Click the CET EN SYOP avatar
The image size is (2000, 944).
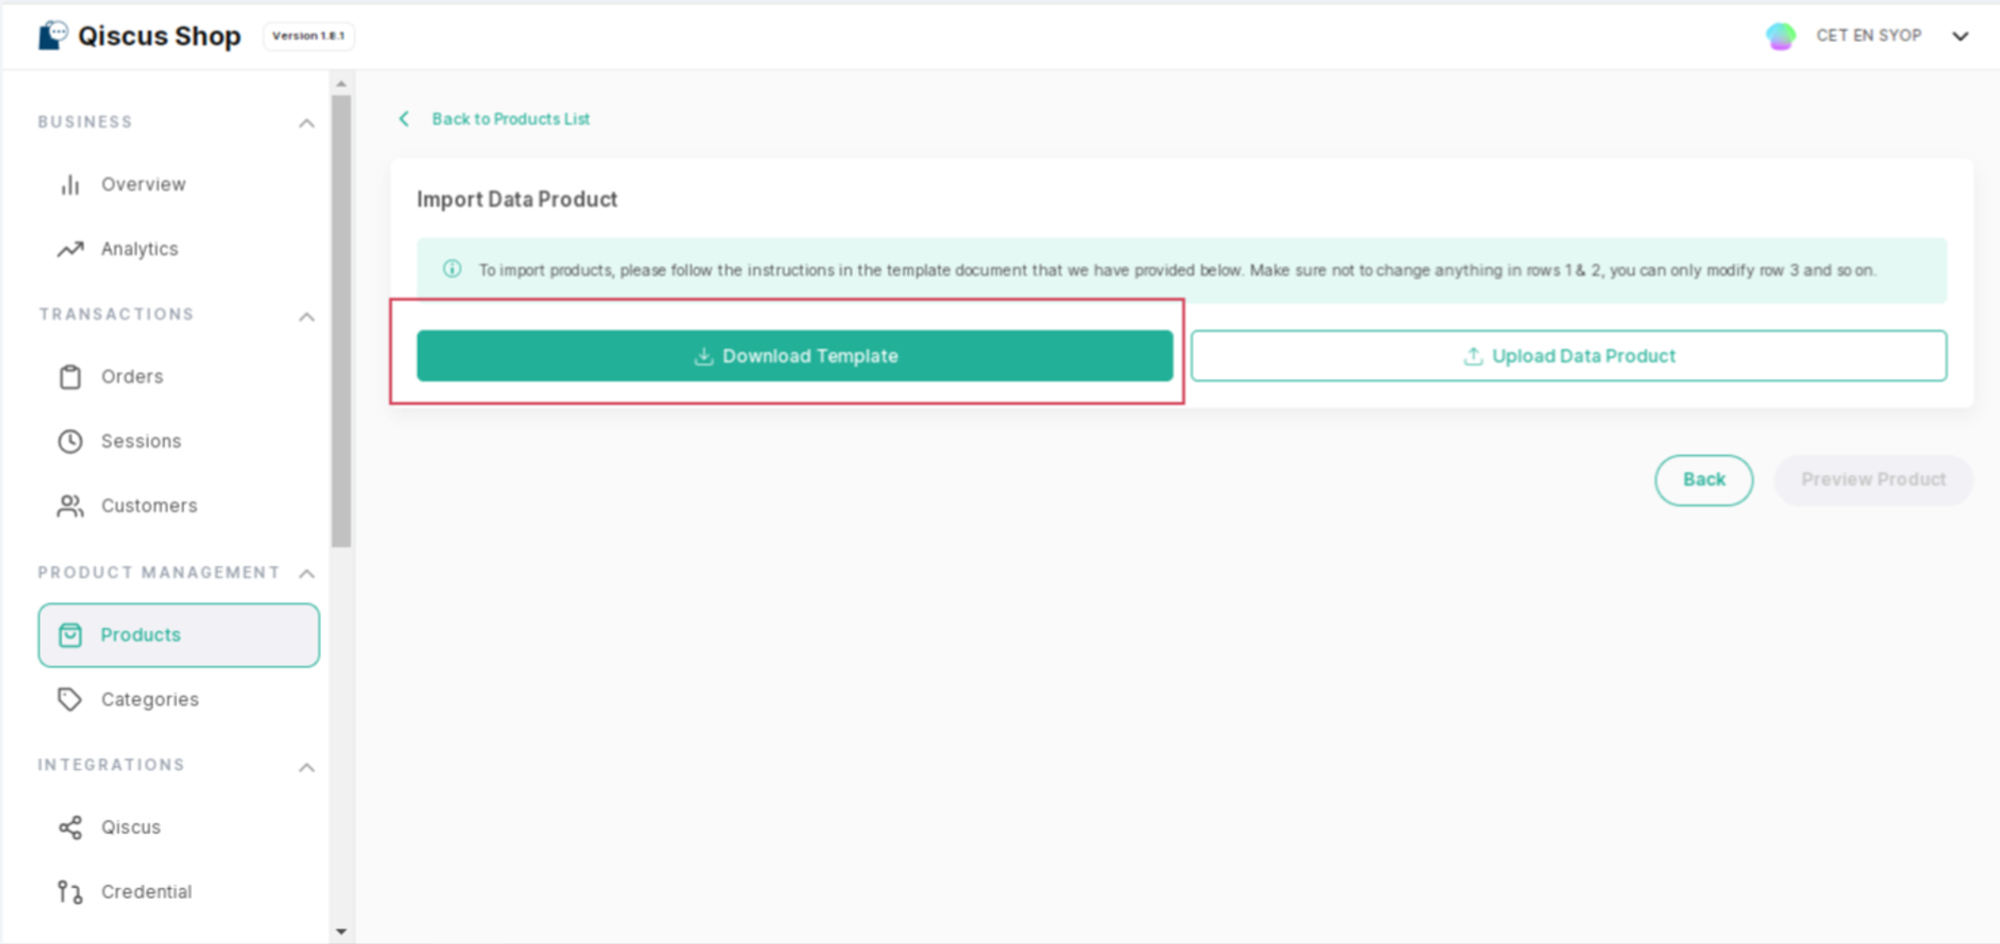click(x=1780, y=36)
